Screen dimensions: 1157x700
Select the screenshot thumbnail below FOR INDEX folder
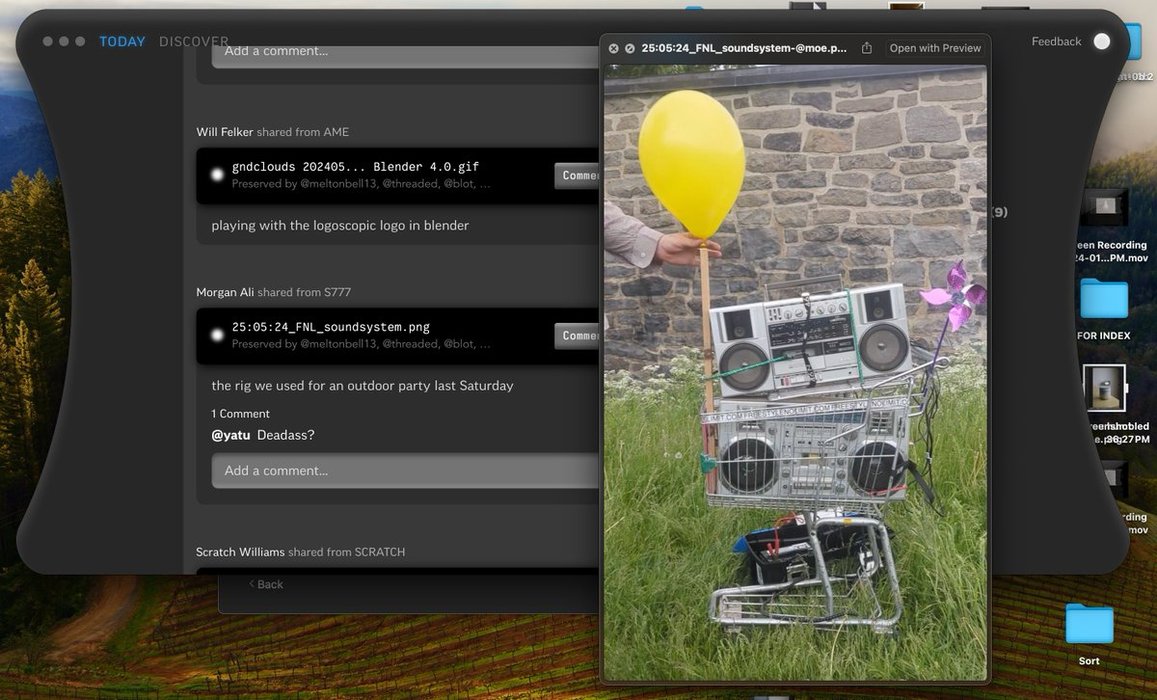click(x=1105, y=388)
